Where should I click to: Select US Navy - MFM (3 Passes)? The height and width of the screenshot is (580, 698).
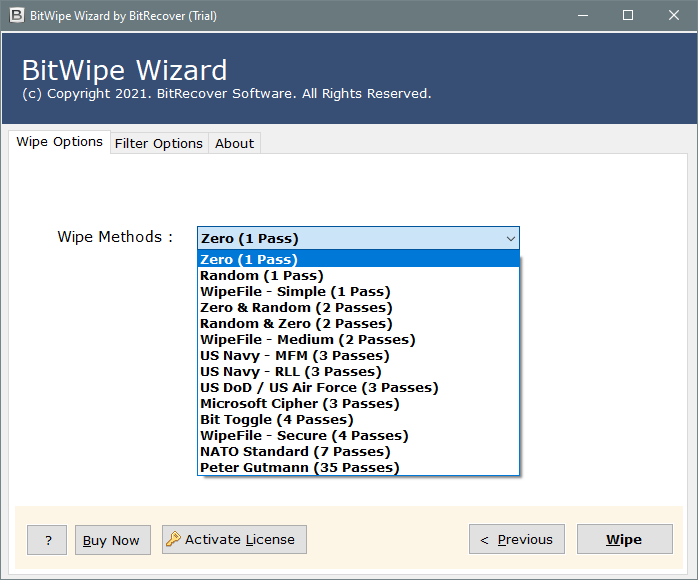pos(358,356)
